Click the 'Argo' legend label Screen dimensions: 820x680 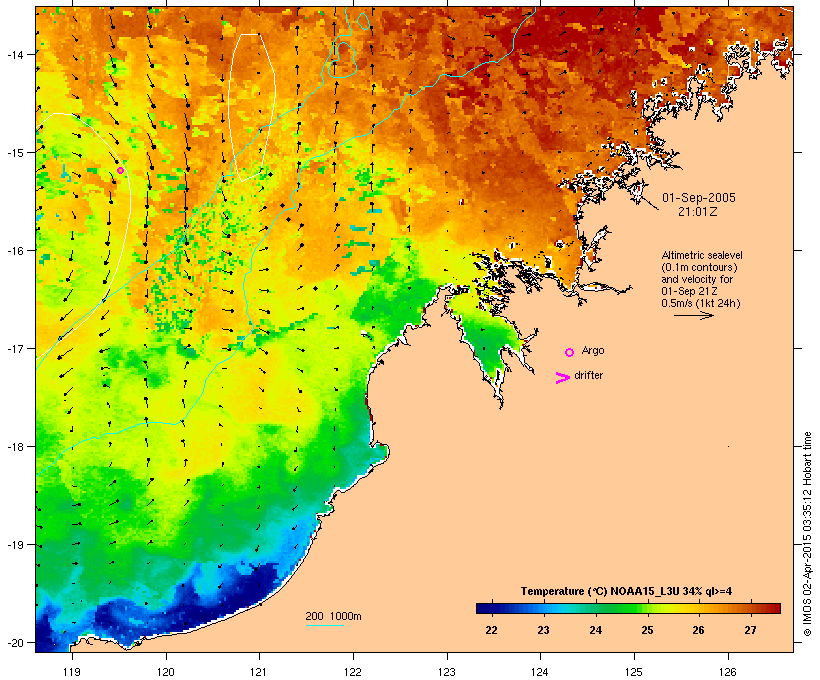coord(593,350)
